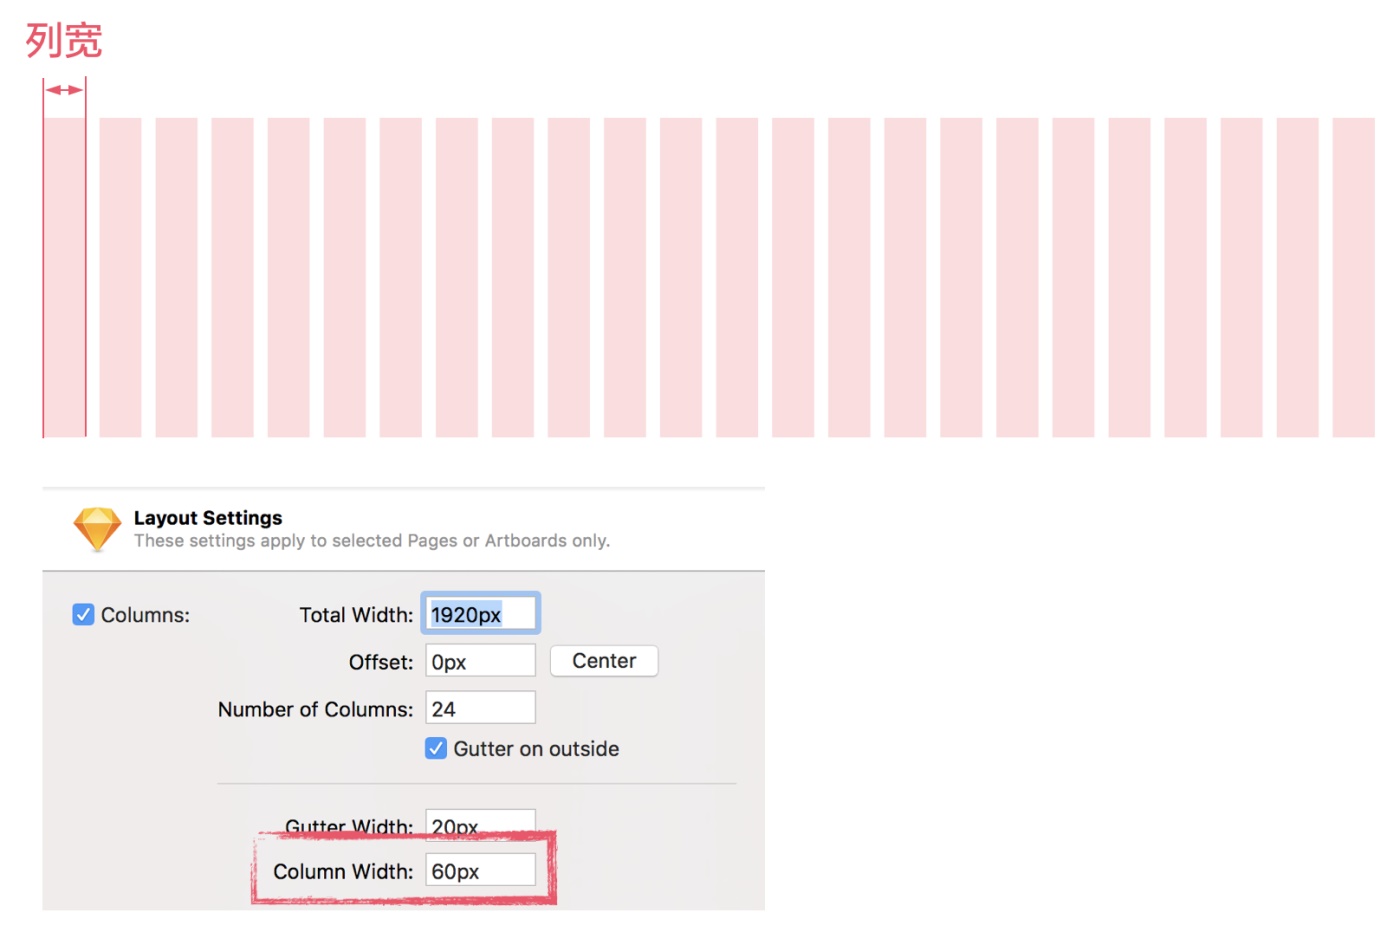Uncheck the Columns checkbox

84,615
